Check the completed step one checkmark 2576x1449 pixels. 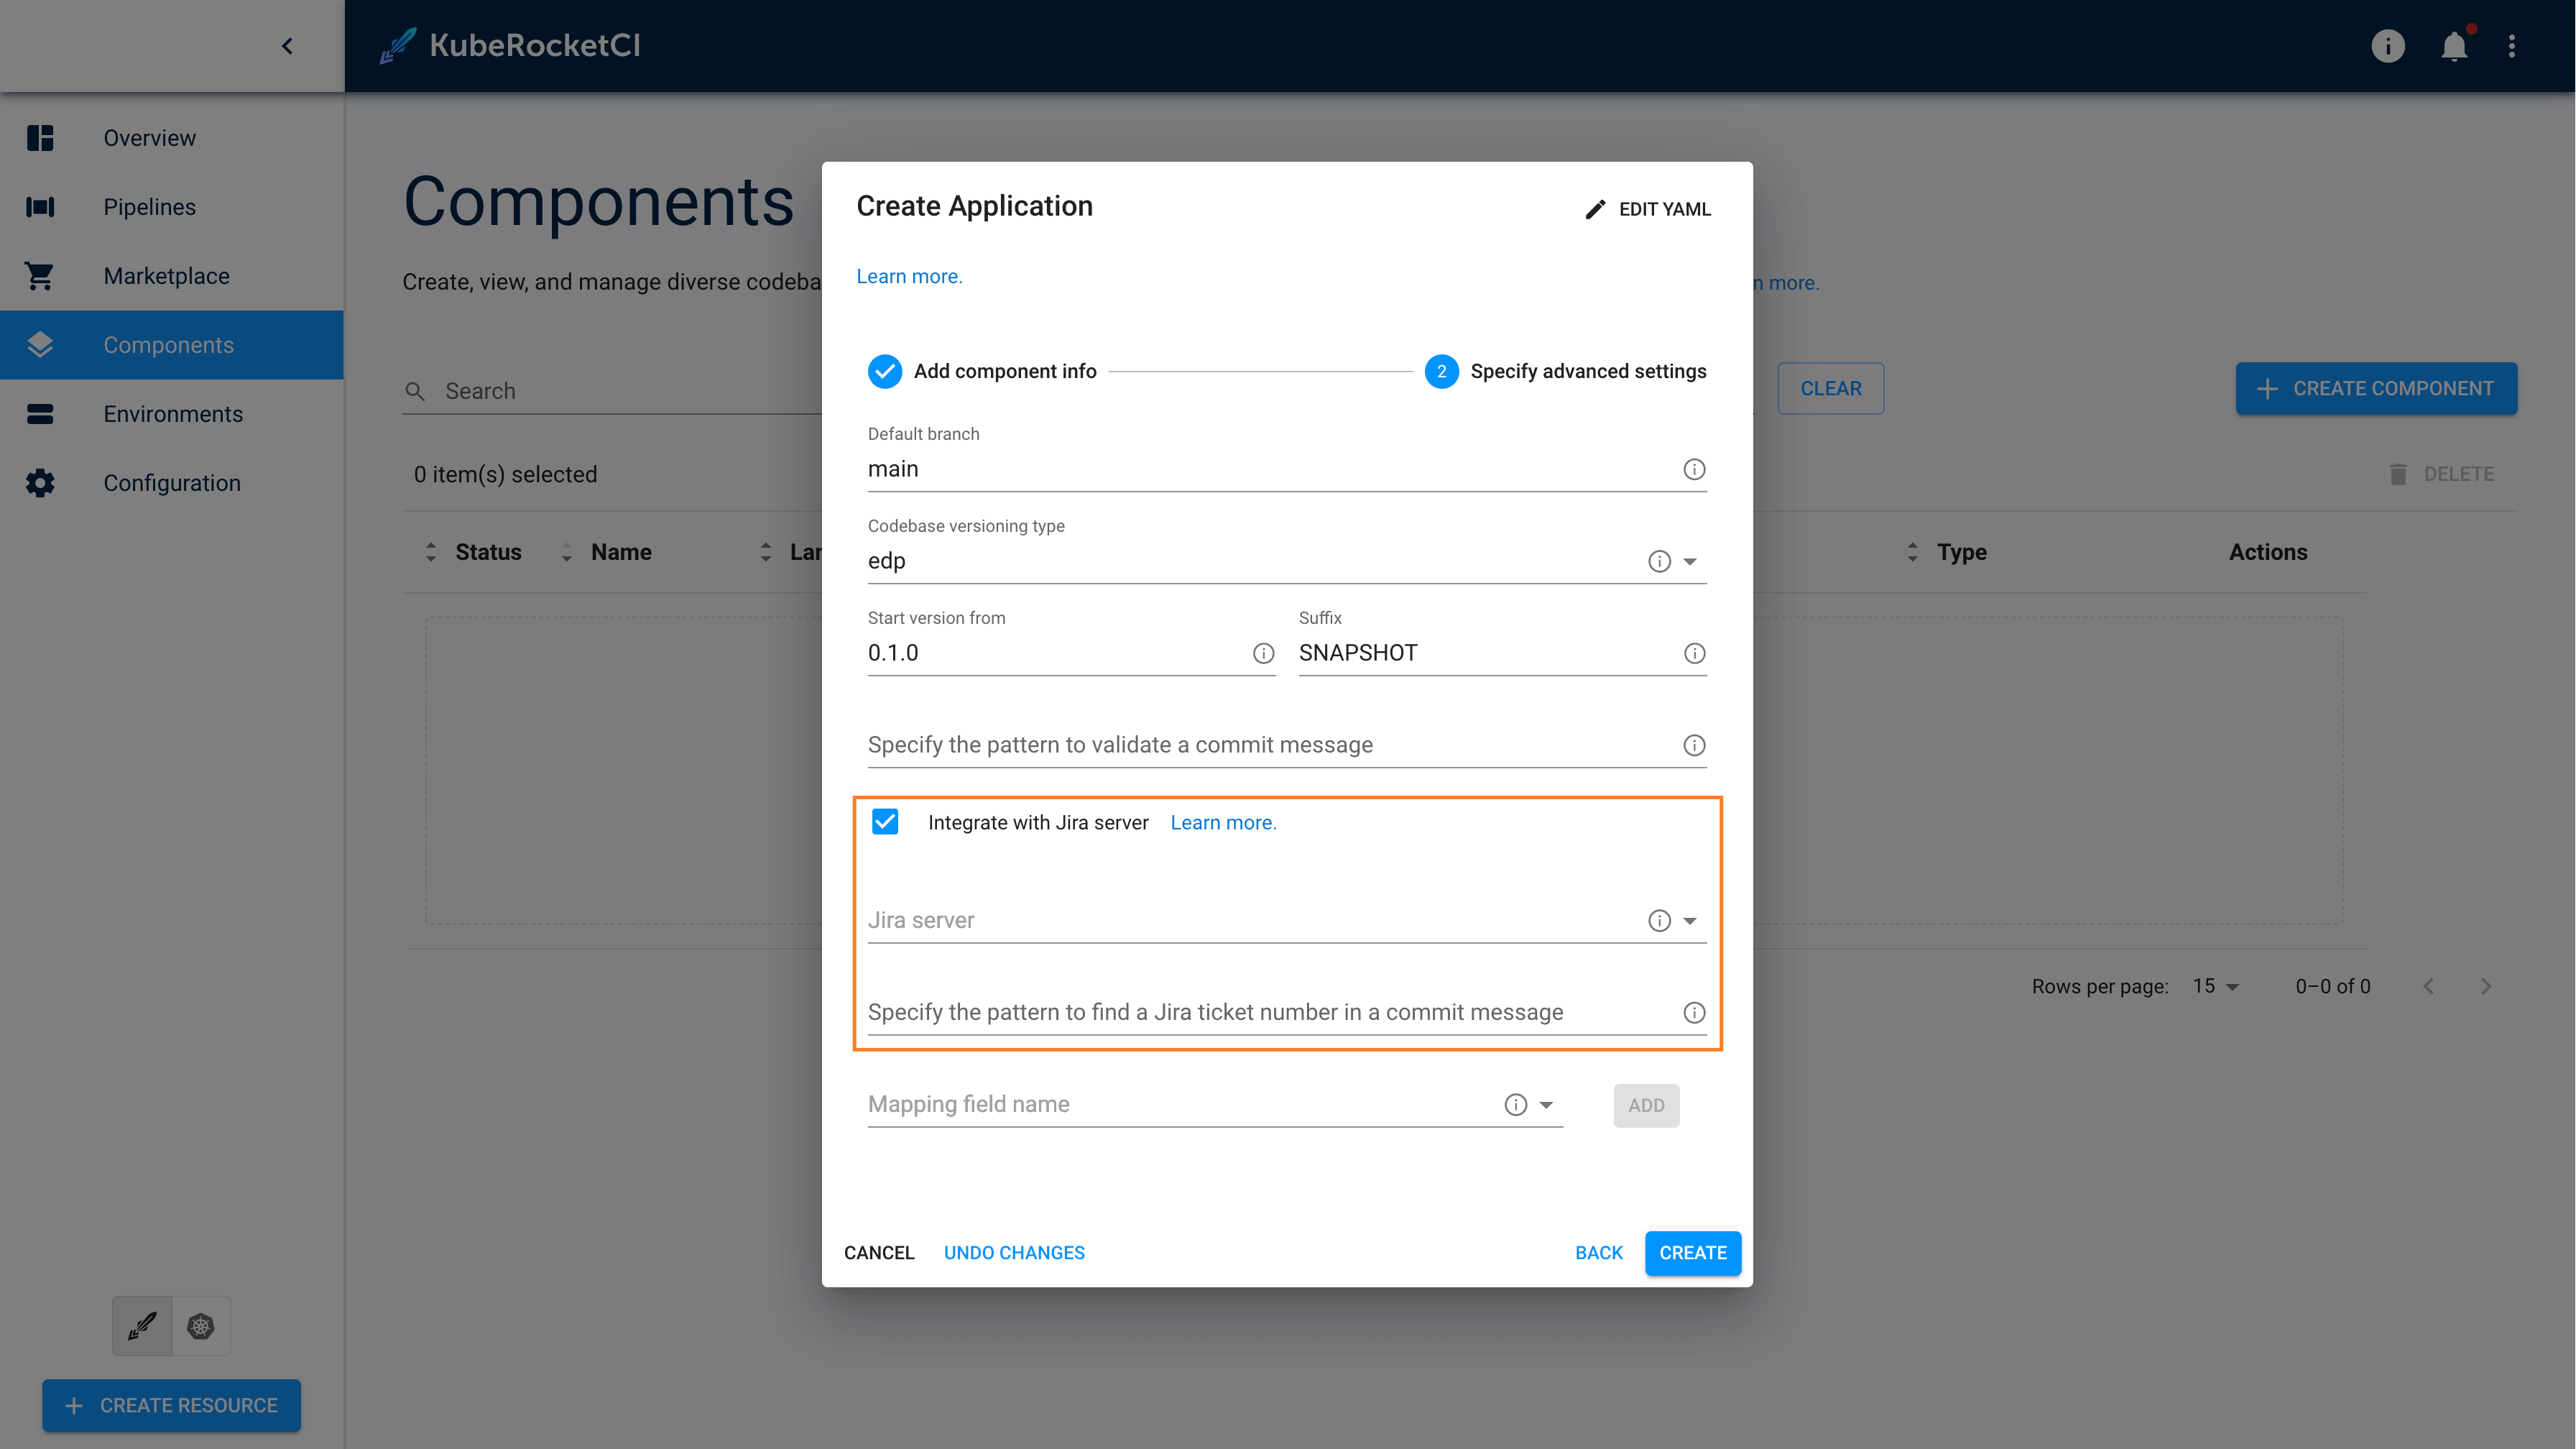885,372
